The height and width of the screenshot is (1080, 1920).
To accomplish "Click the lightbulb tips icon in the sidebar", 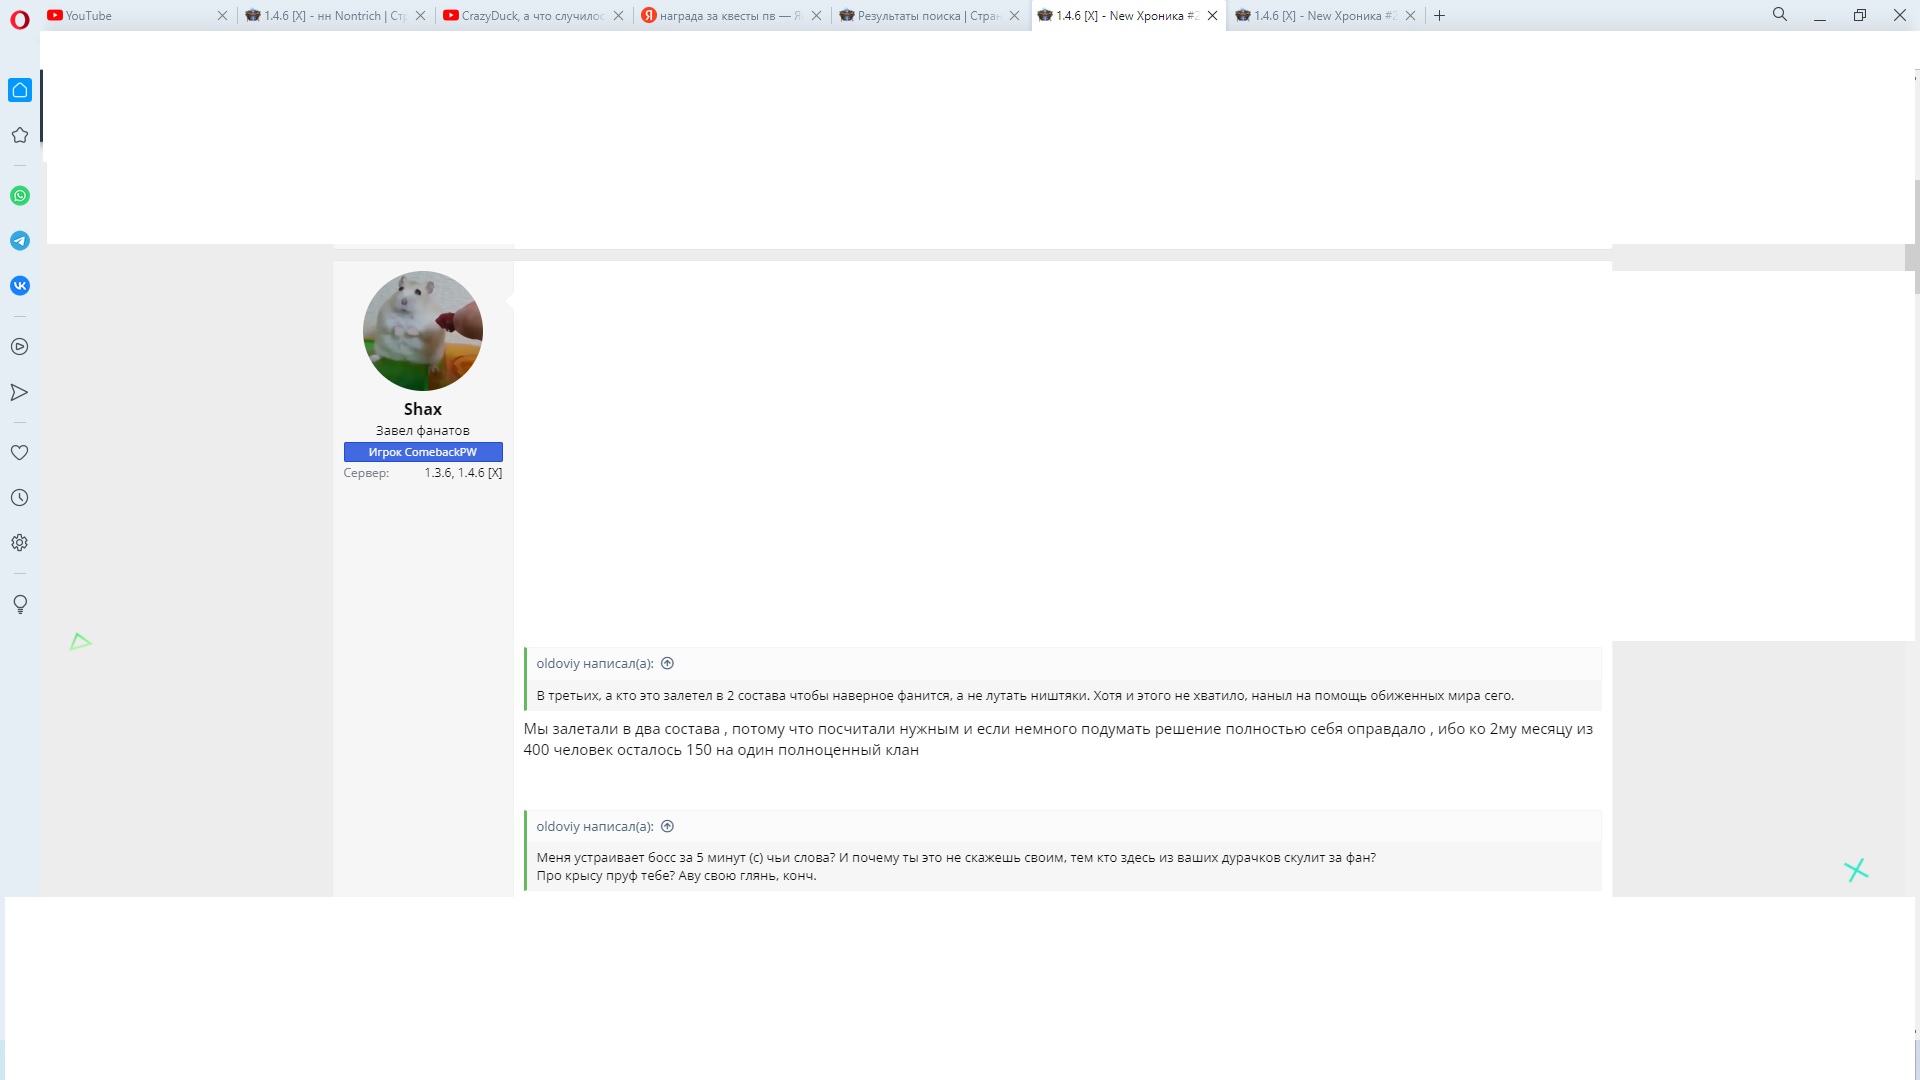I will point(20,604).
